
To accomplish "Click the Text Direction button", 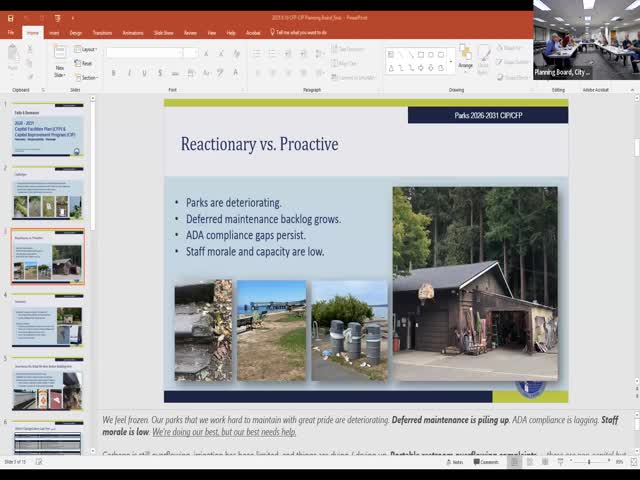I will (348, 49).
